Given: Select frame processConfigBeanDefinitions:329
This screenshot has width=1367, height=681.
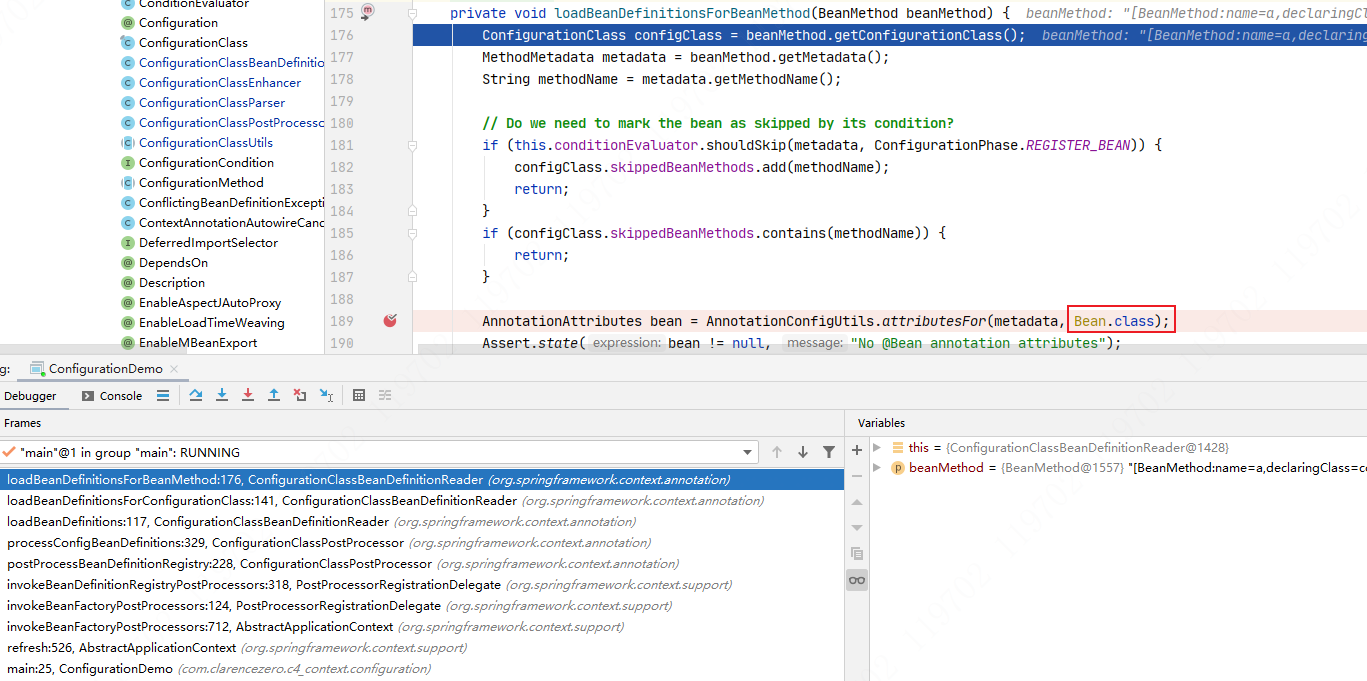Looking at the screenshot, I should click(422, 543).
